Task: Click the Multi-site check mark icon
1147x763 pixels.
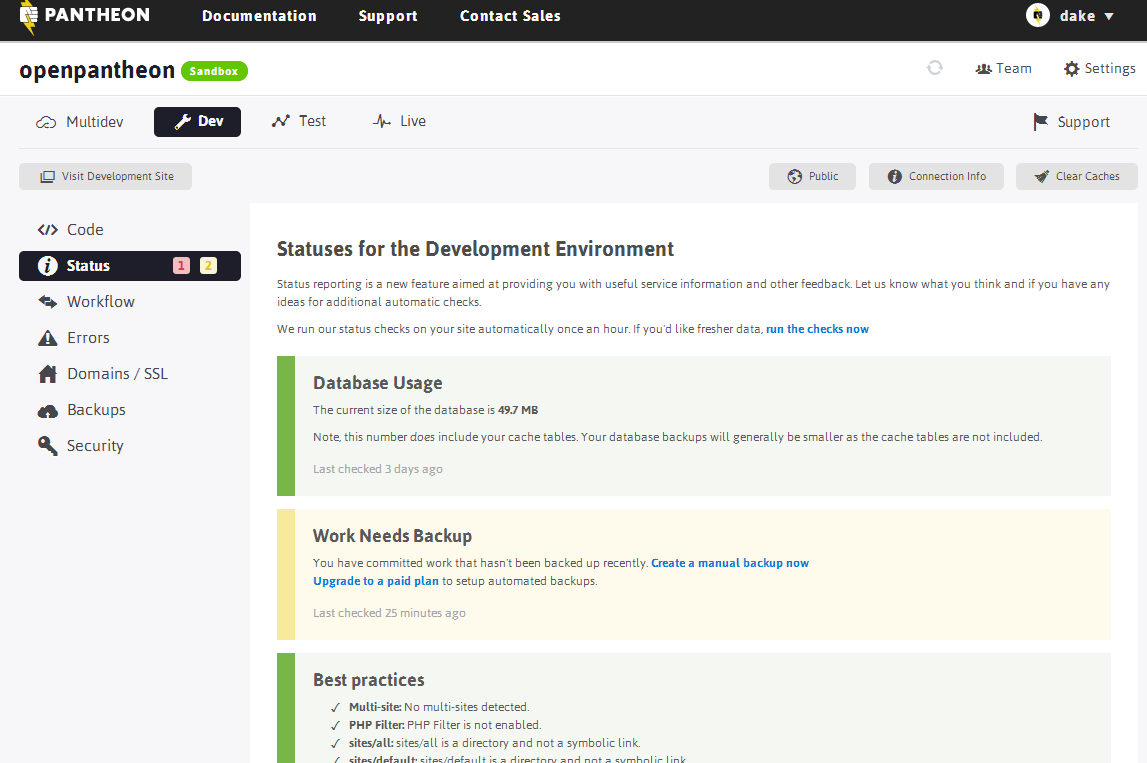Action: (x=335, y=707)
